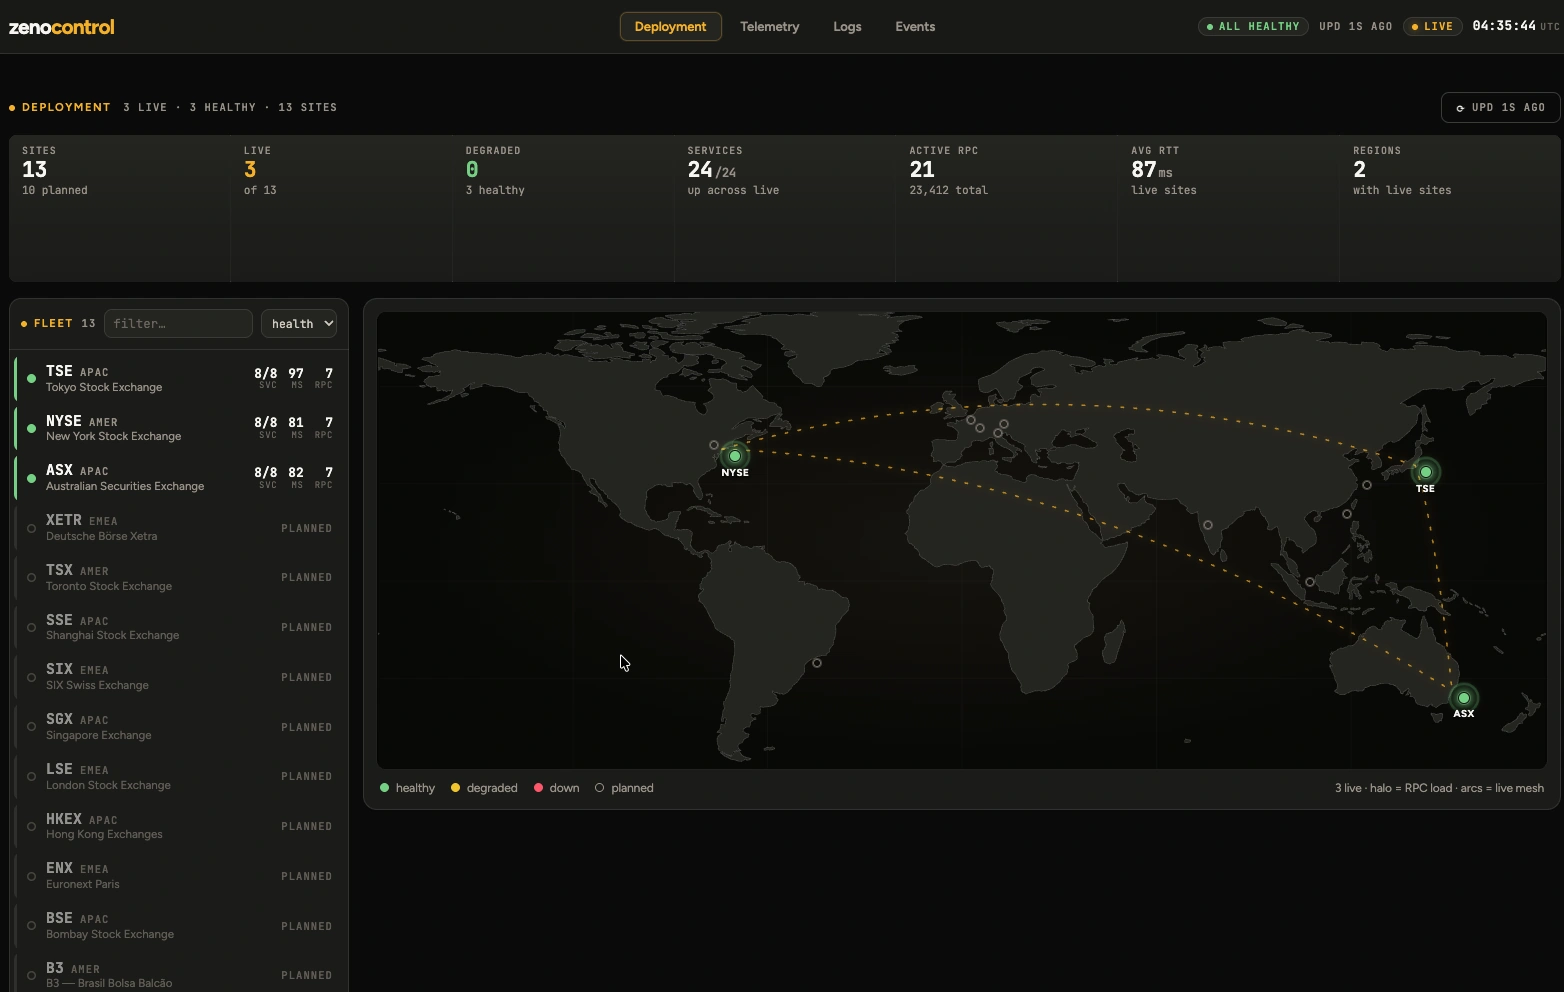Screen dimensions: 1564x992
Task: Click the planned marker left of NYSE node
Action: tap(714, 445)
